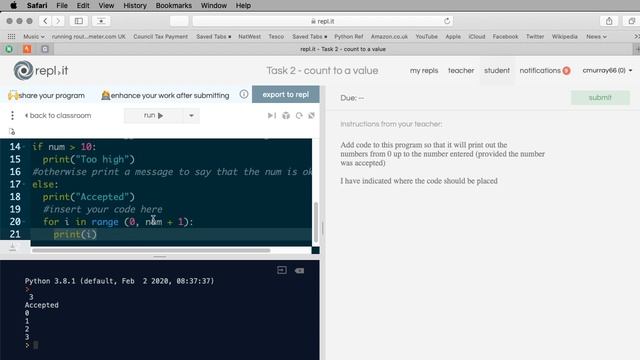Go back to classroom
640x360 pixels.
[58, 116]
